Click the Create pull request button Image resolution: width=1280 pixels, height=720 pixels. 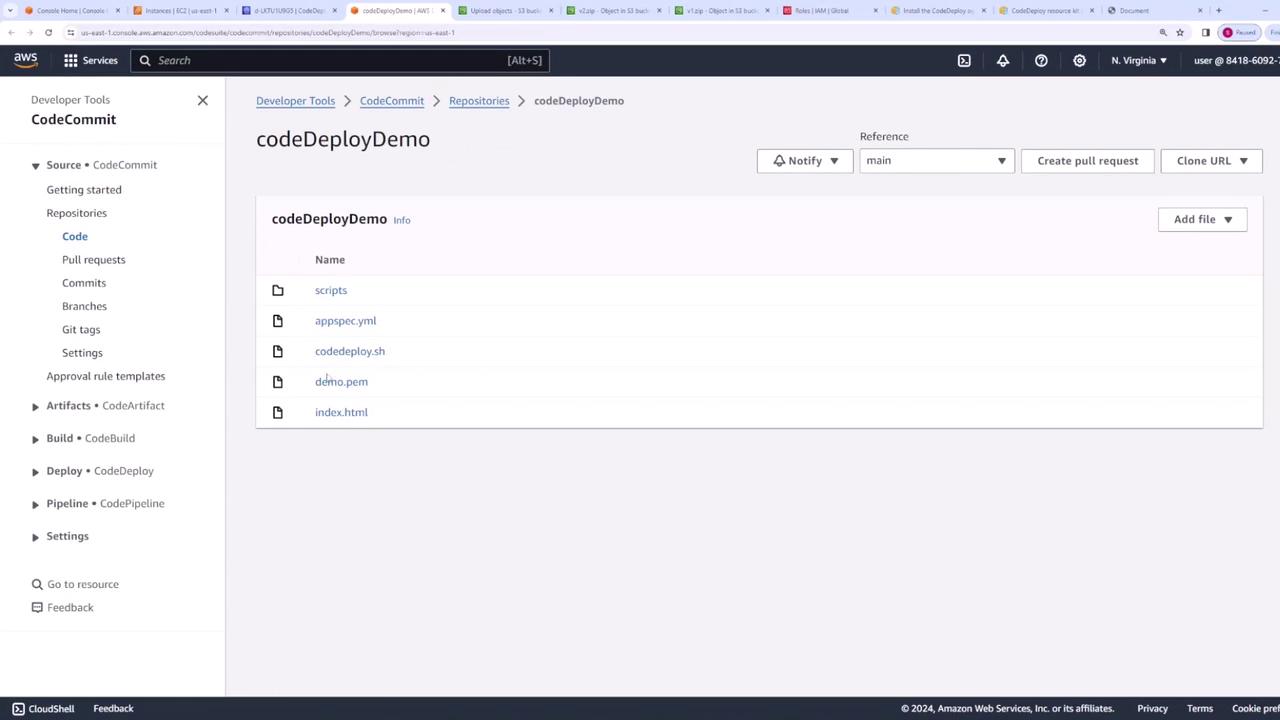1088,161
